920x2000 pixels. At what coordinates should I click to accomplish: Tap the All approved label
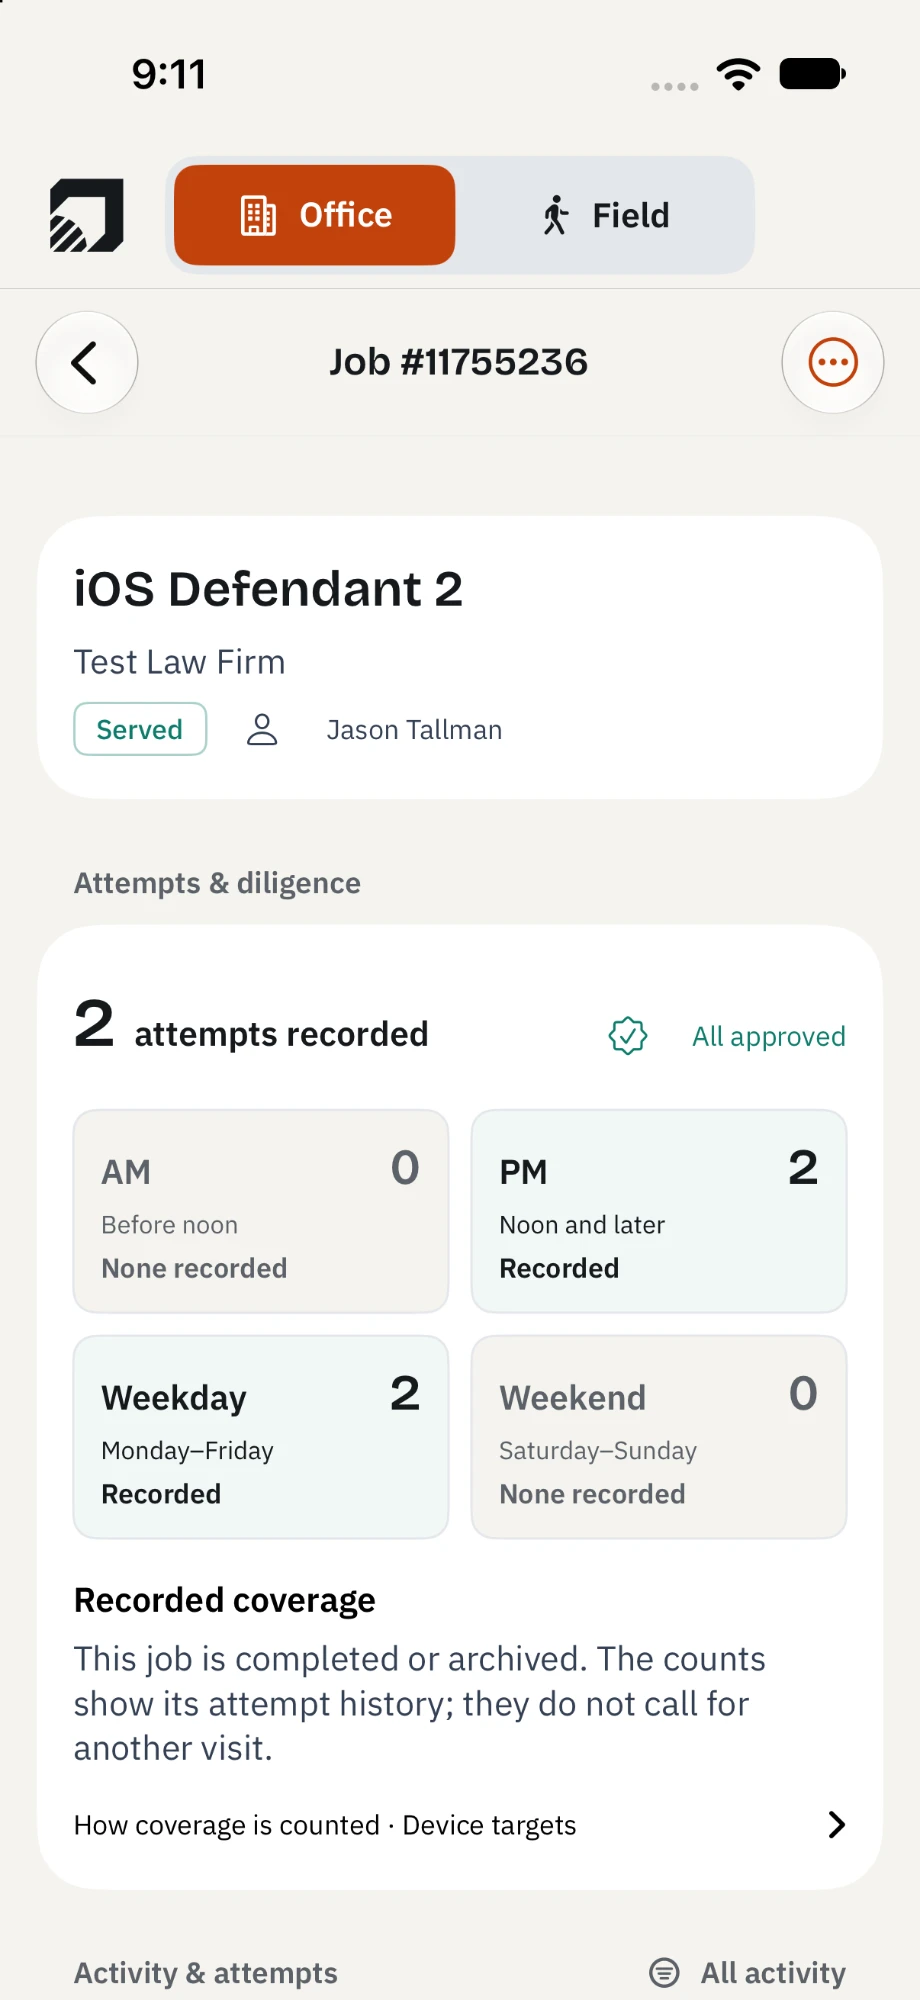(x=769, y=1036)
